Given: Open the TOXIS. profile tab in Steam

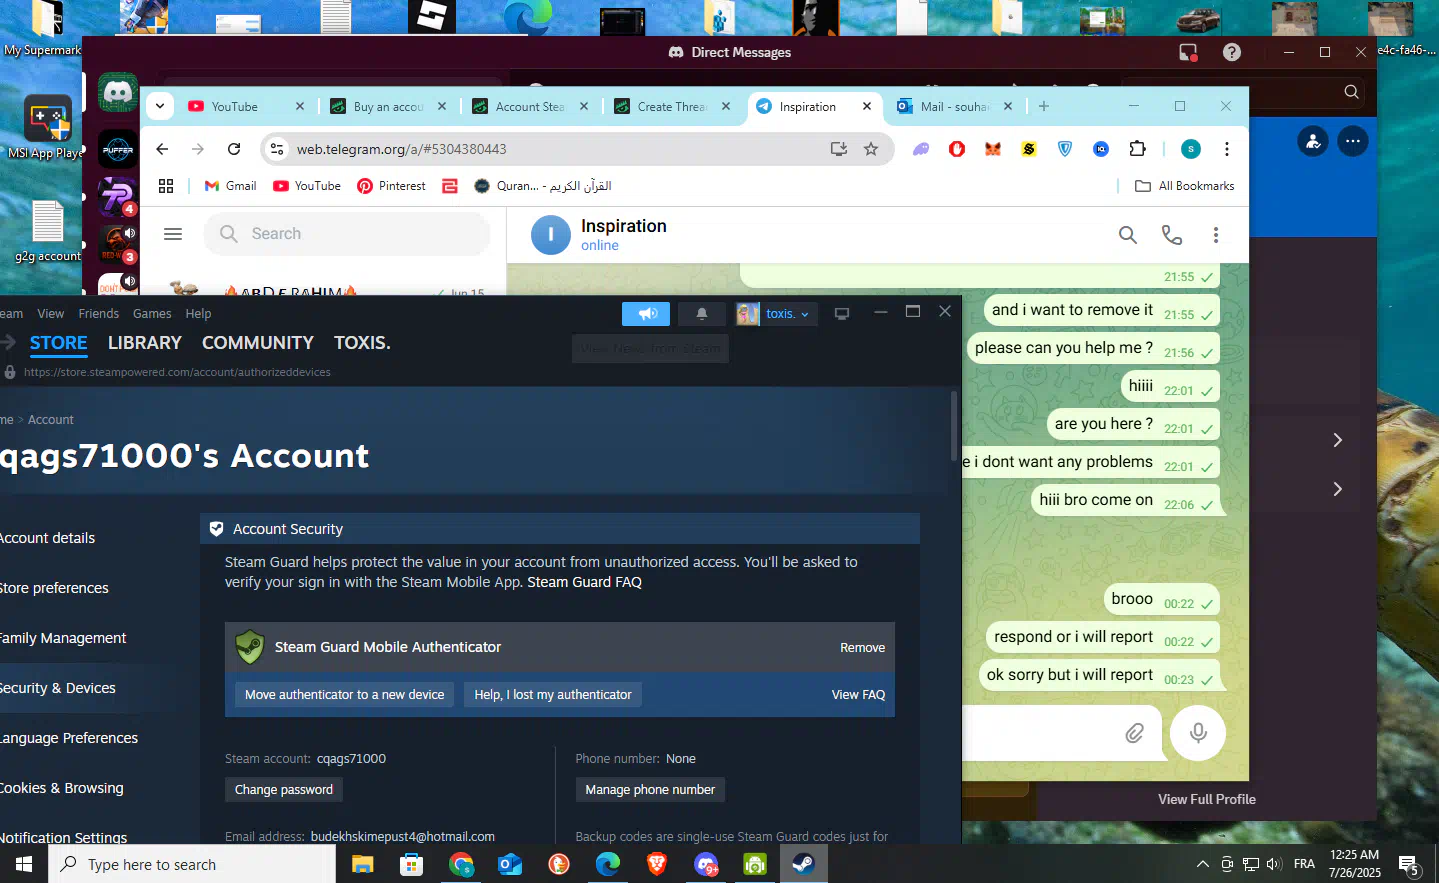Looking at the screenshot, I should click(362, 343).
